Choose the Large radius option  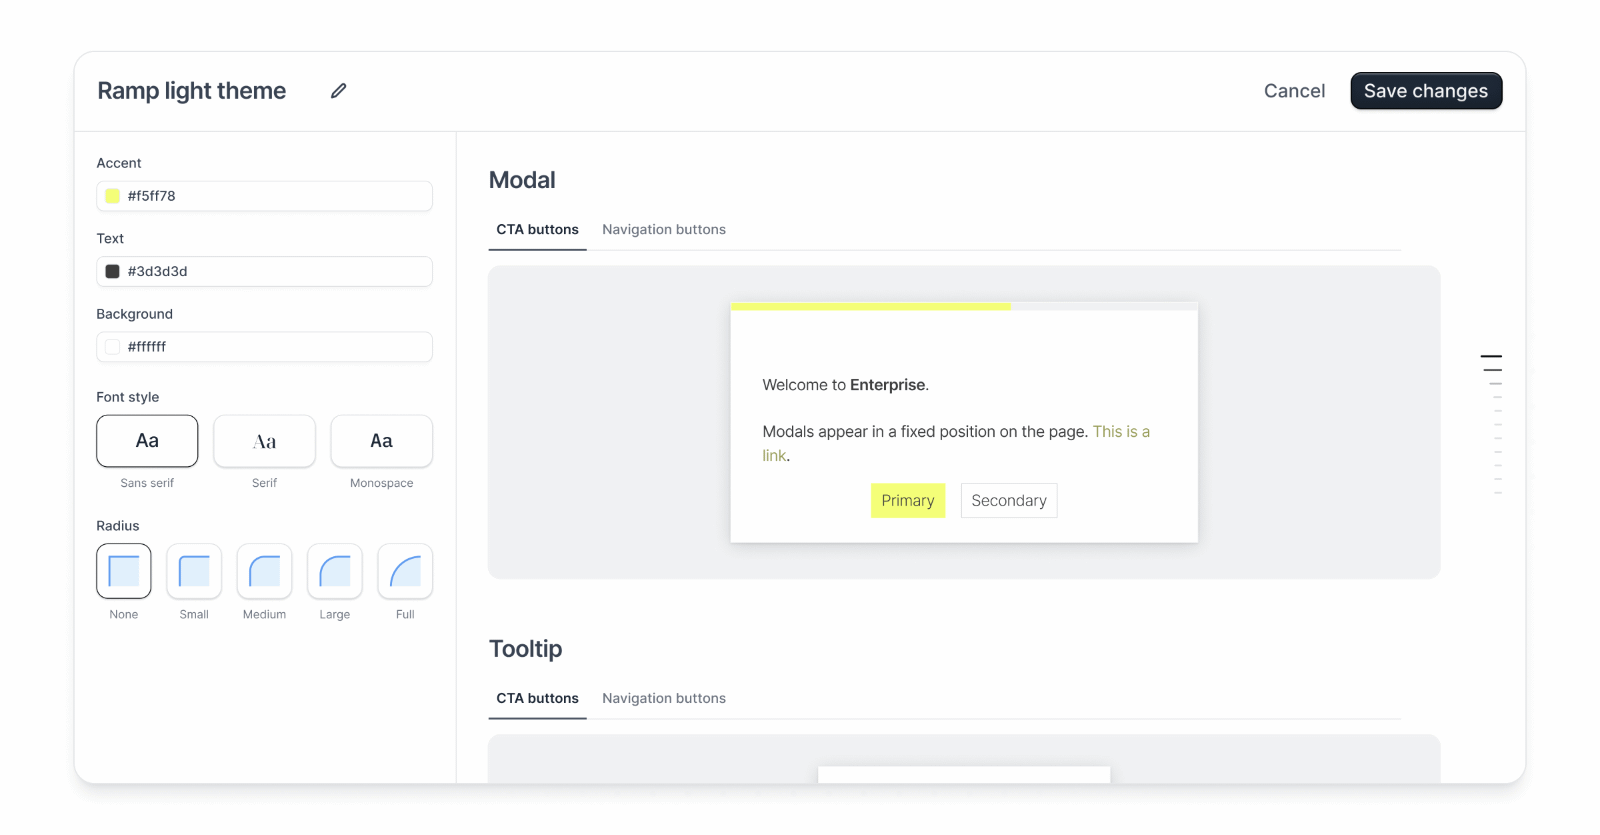pyautogui.click(x=335, y=571)
